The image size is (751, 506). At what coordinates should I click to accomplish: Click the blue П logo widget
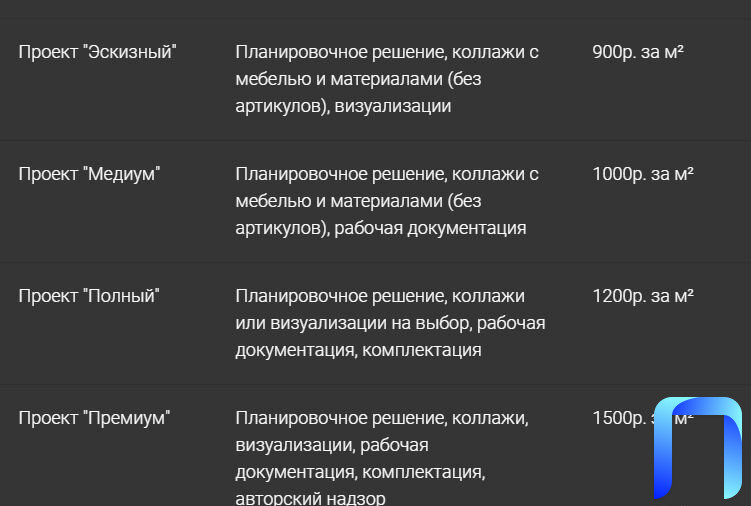tap(698, 448)
